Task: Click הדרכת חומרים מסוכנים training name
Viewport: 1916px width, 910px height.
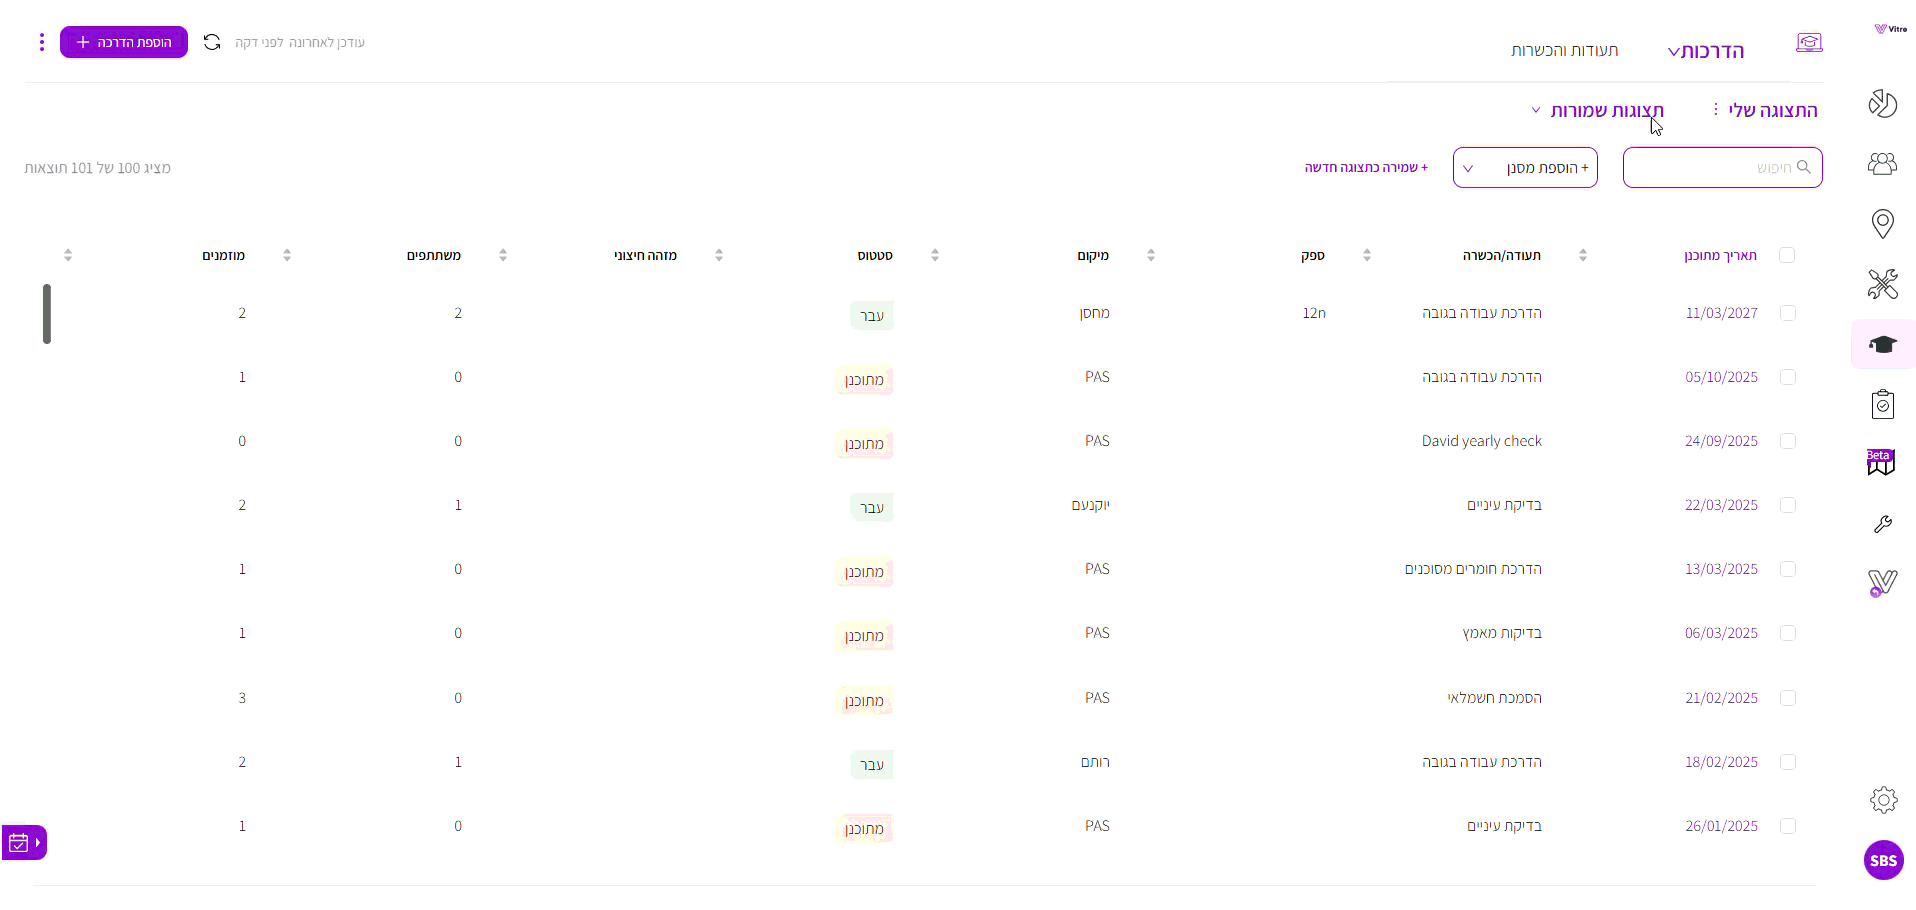Action: tap(1473, 569)
